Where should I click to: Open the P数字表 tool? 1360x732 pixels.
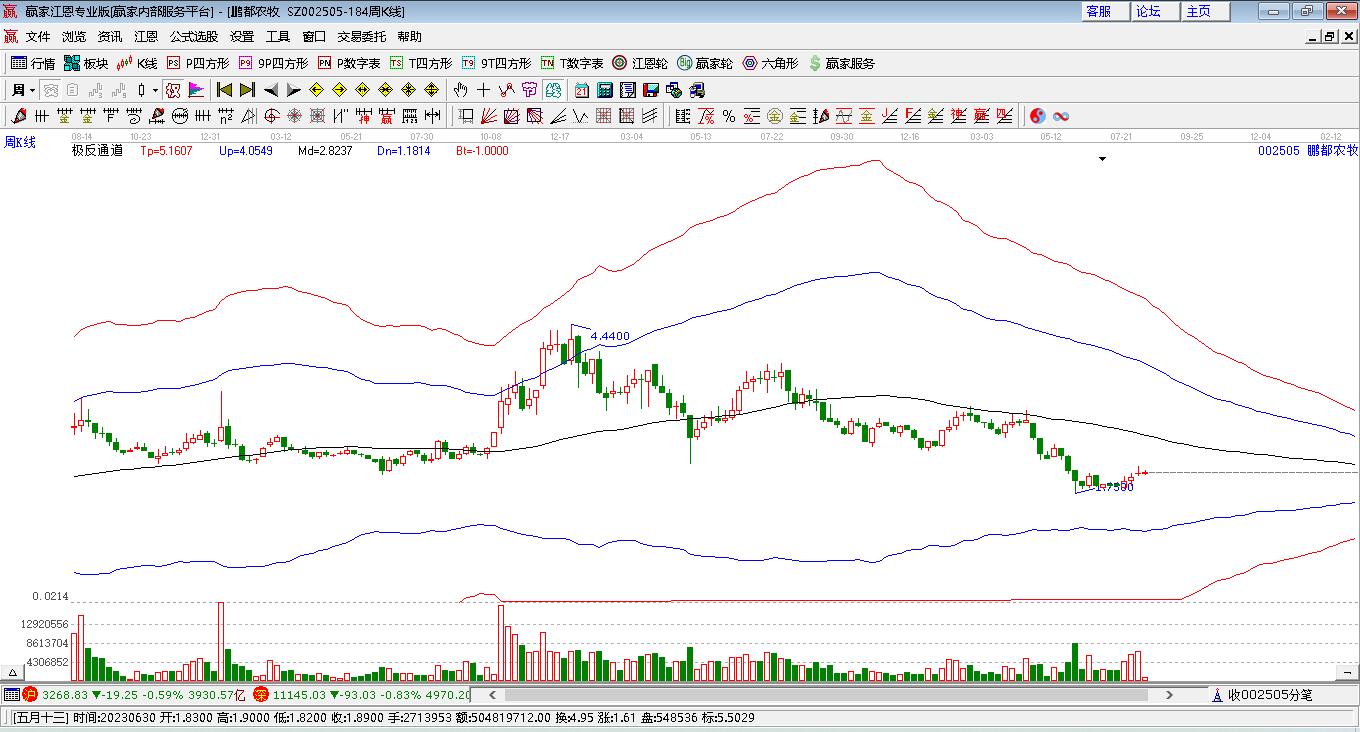349,63
